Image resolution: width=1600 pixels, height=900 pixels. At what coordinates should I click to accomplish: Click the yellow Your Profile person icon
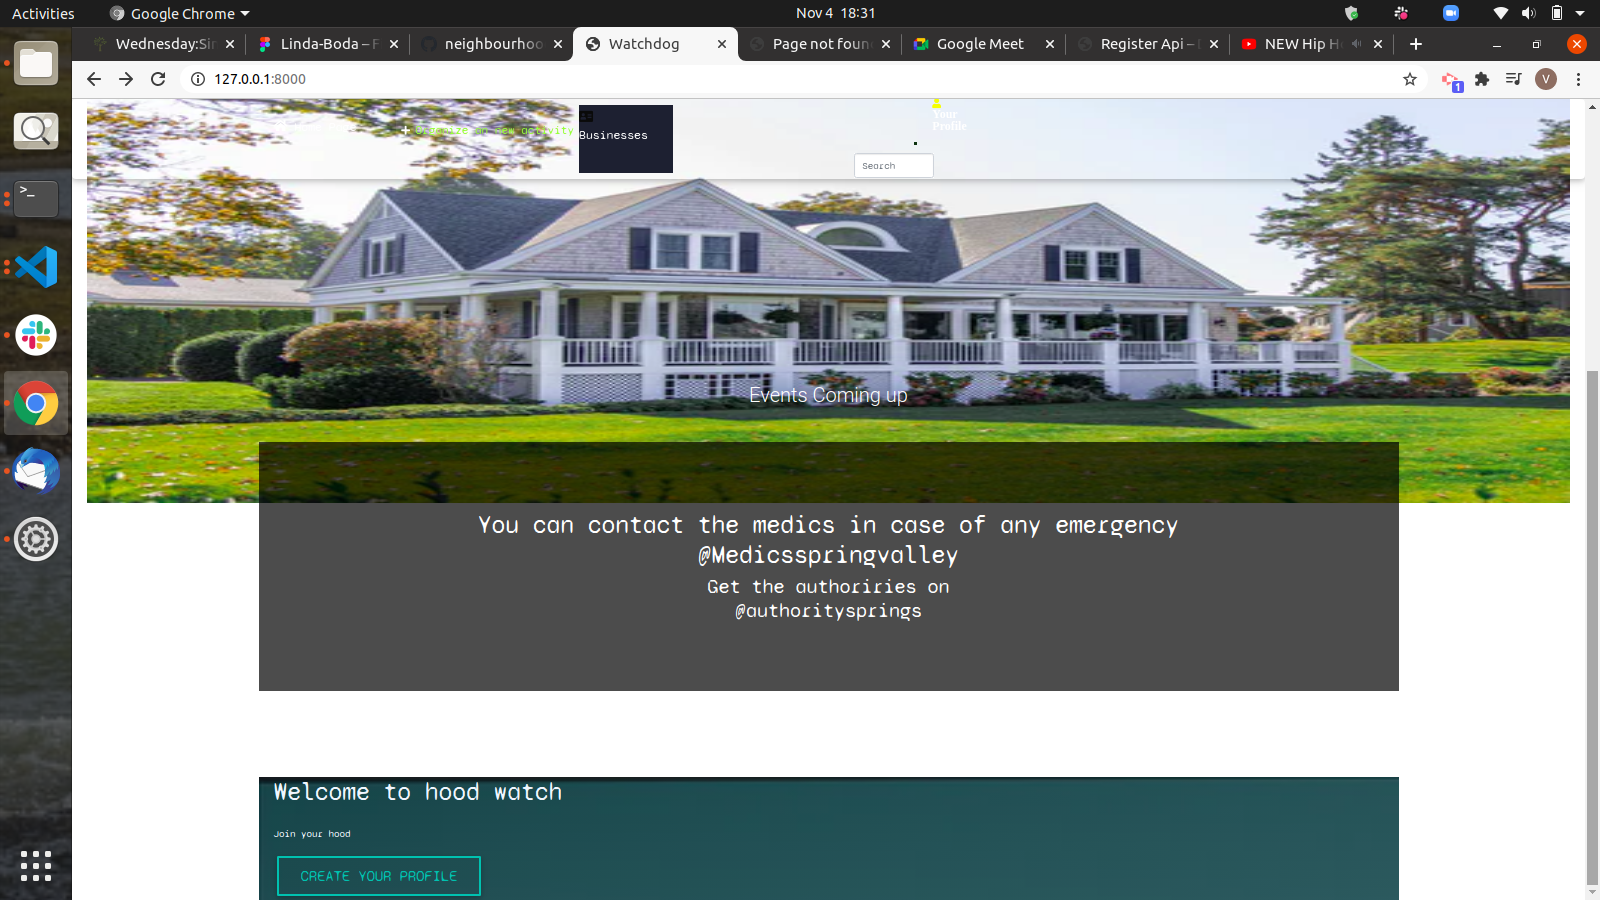[x=937, y=105]
